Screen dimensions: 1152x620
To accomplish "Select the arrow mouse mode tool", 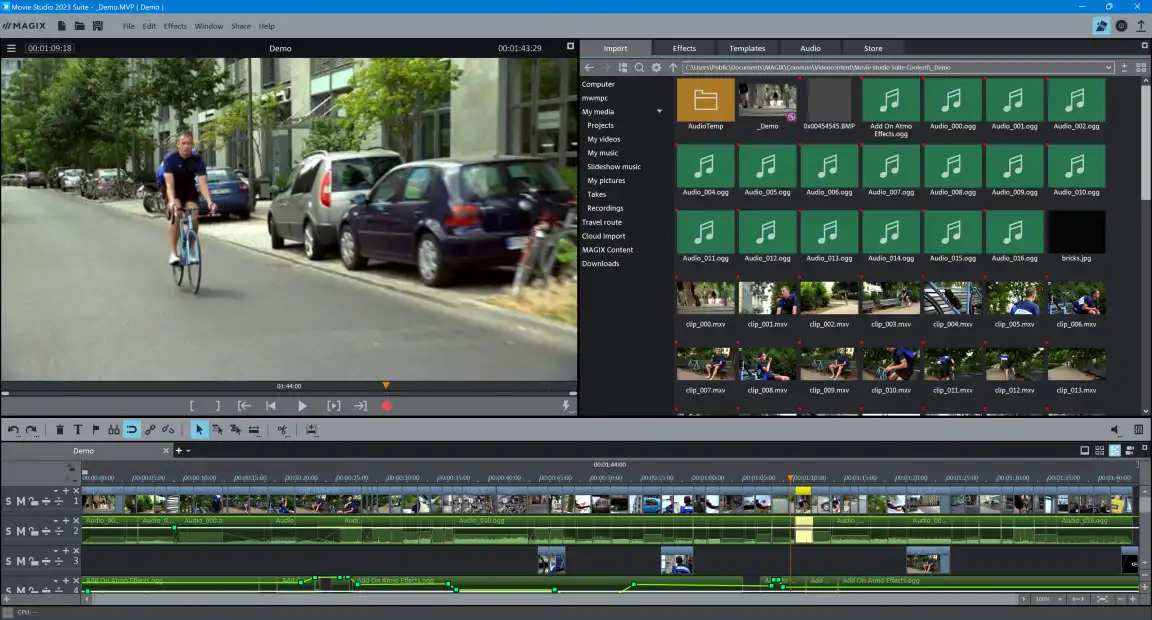I will click(199, 430).
